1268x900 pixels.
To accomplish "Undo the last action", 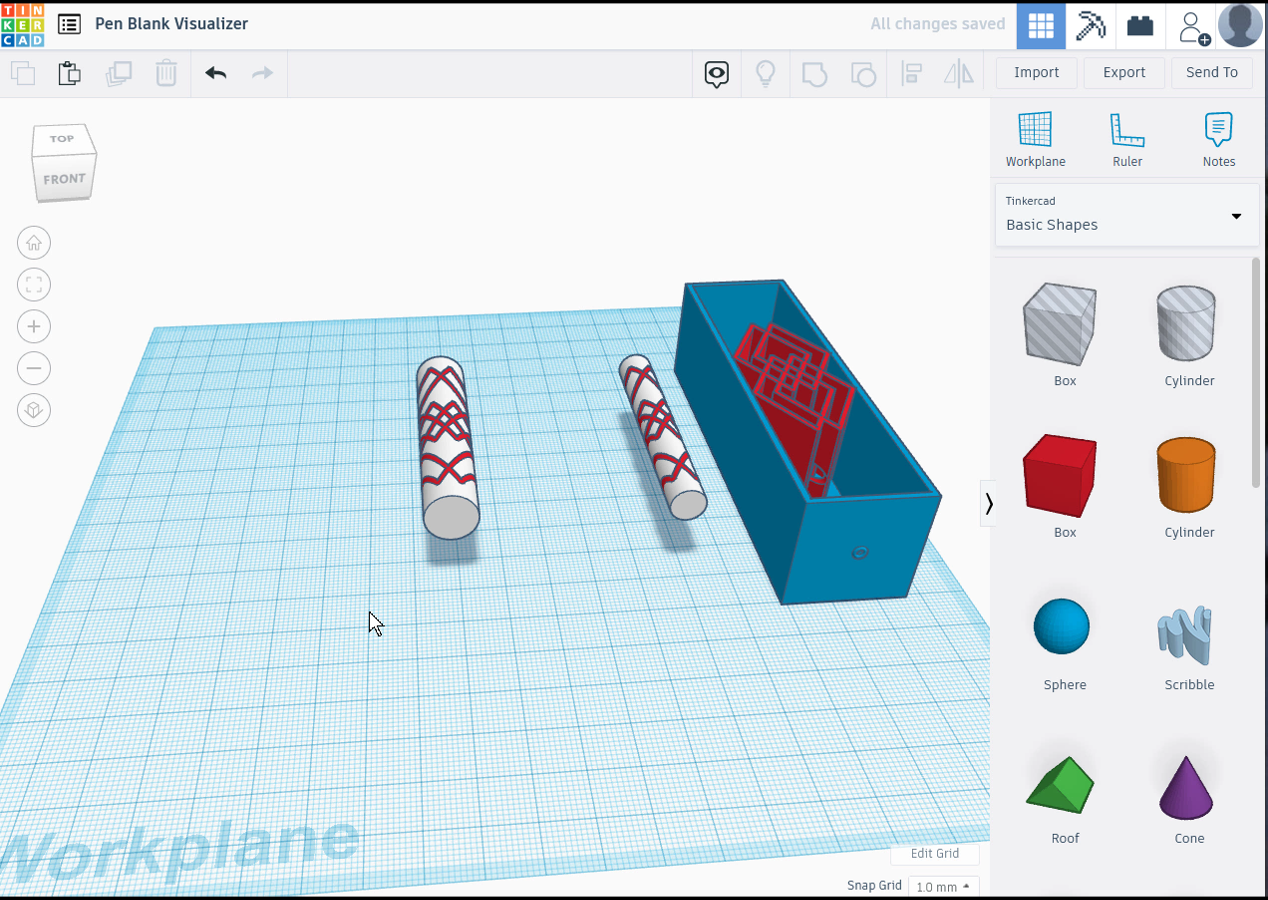I will pos(216,73).
